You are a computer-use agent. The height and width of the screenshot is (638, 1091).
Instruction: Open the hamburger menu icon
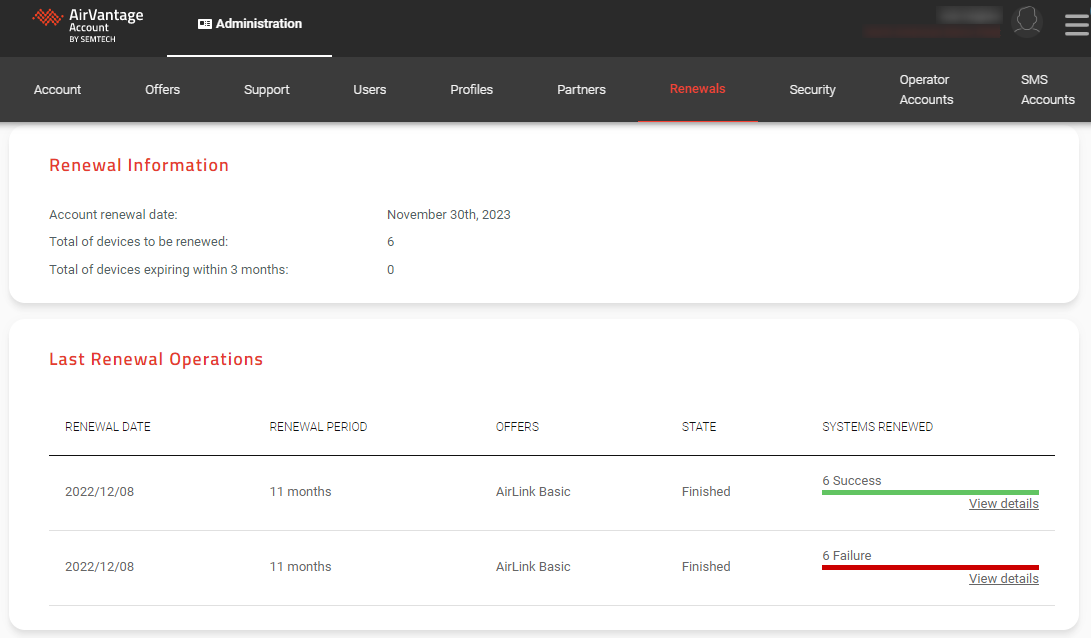tap(1076, 24)
